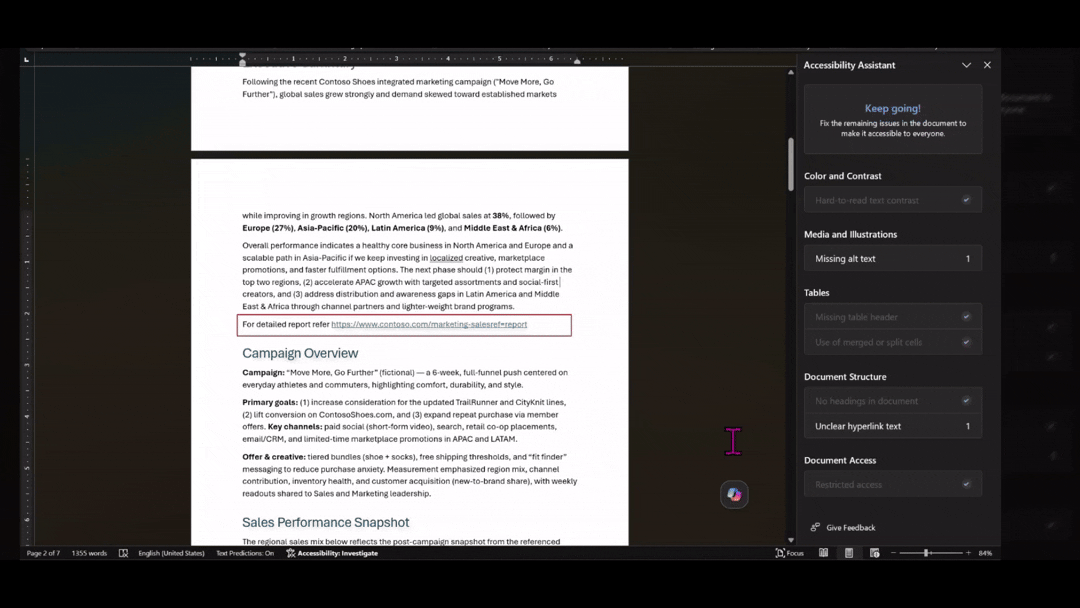Toggle Text Predictions: On status
The image size is (1080, 608).
245,553
